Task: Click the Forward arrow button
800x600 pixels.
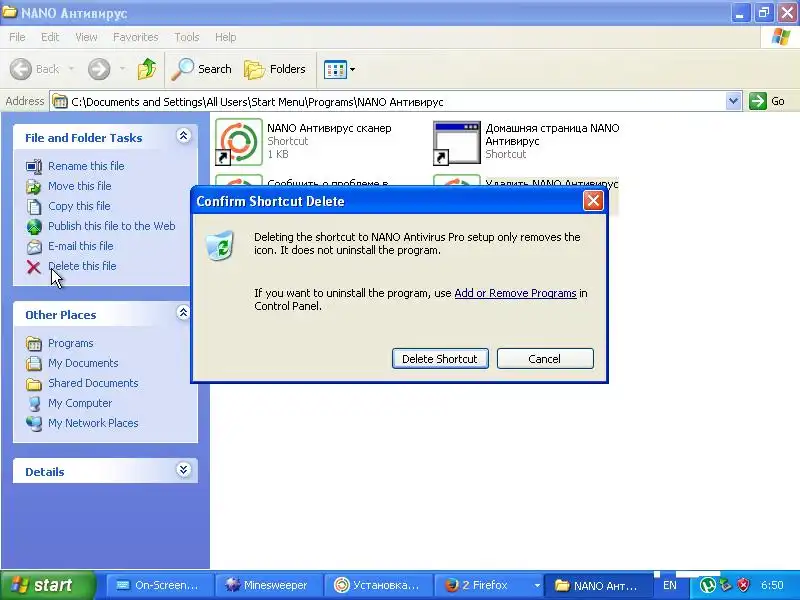Action: [x=99, y=69]
